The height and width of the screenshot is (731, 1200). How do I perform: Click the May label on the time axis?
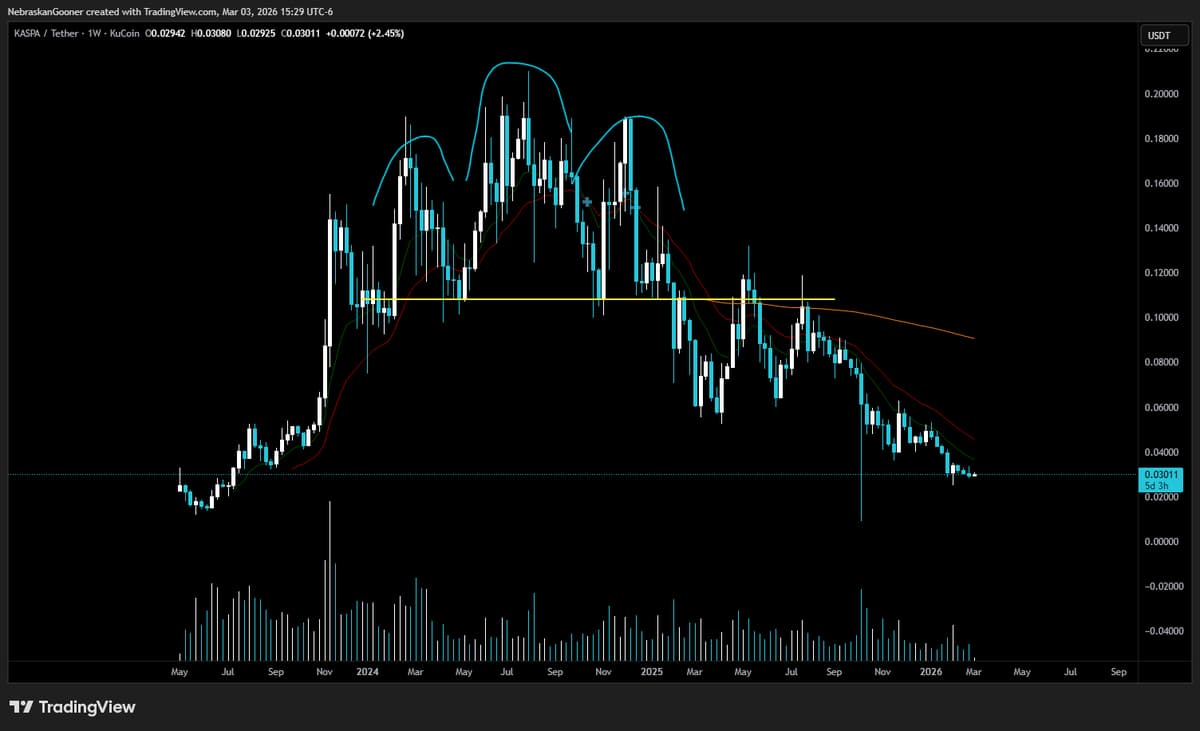(179, 672)
